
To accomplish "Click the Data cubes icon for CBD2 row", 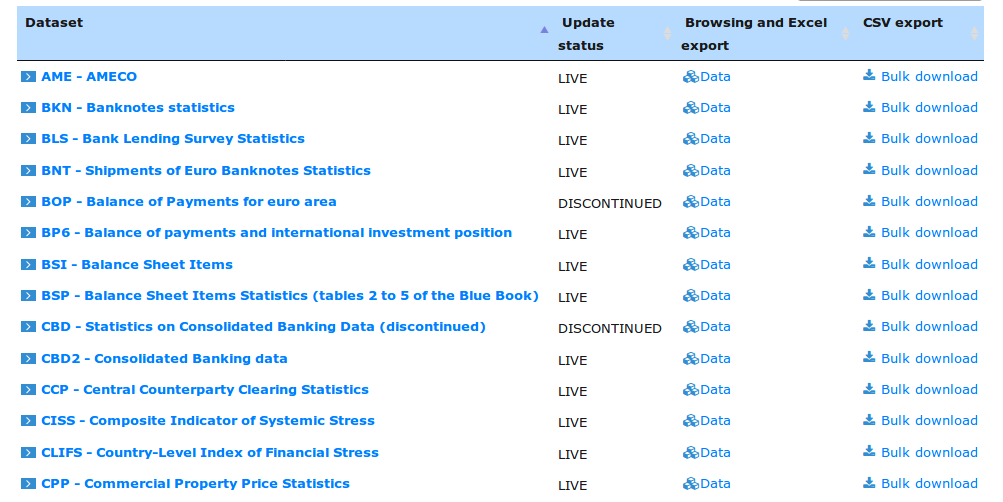I will pos(690,359).
